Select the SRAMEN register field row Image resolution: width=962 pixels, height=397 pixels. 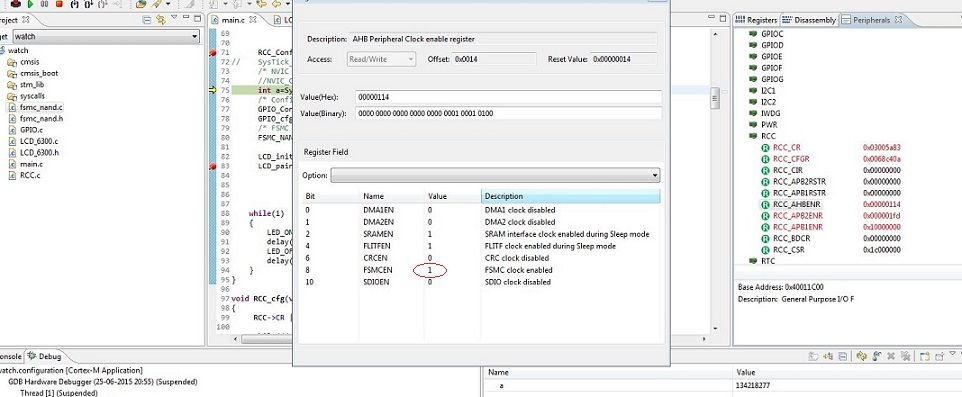(481, 234)
